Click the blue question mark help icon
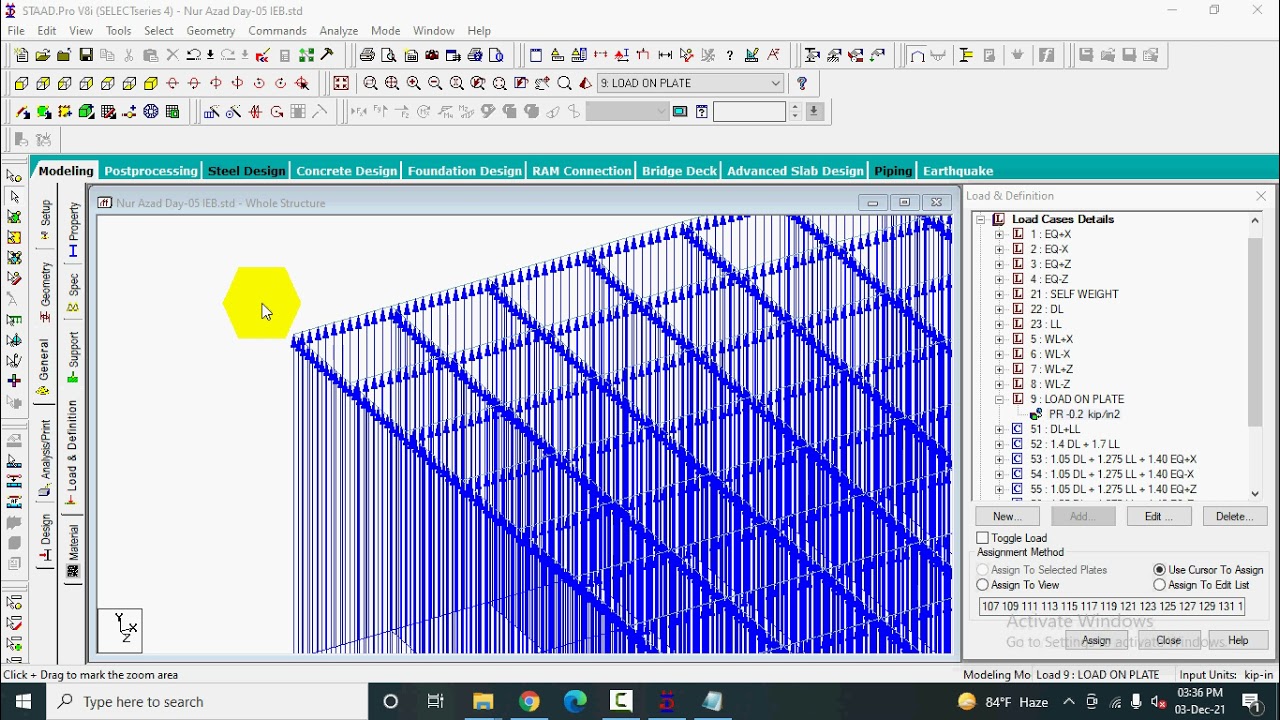 (x=802, y=84)
